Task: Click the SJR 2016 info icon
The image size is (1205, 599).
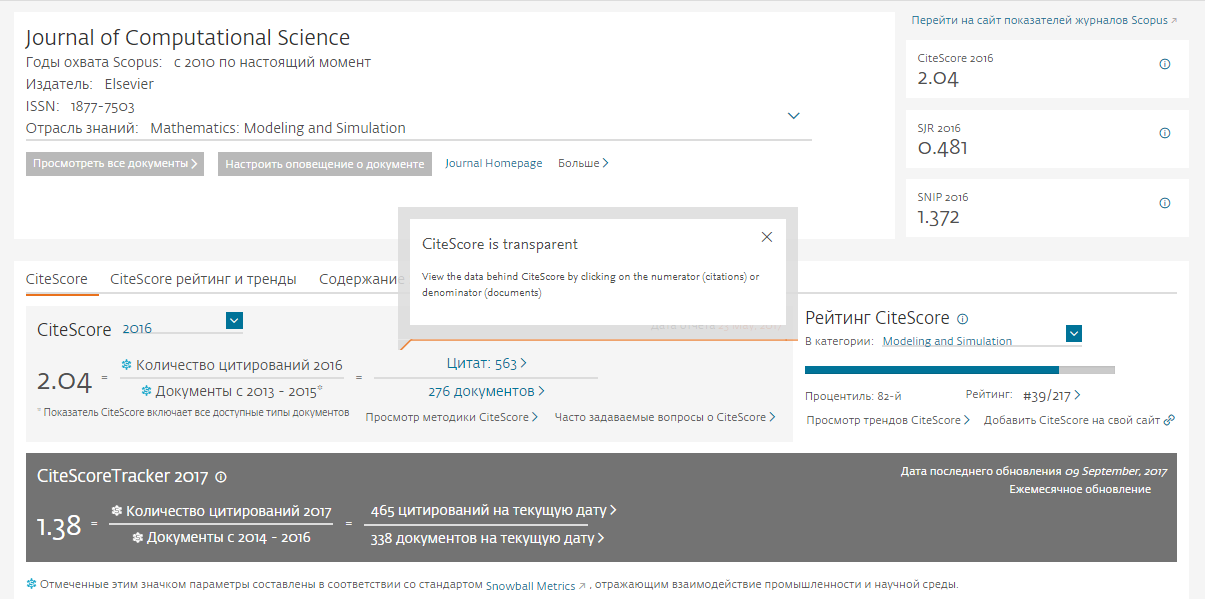Action: [x=1164, y=132]
